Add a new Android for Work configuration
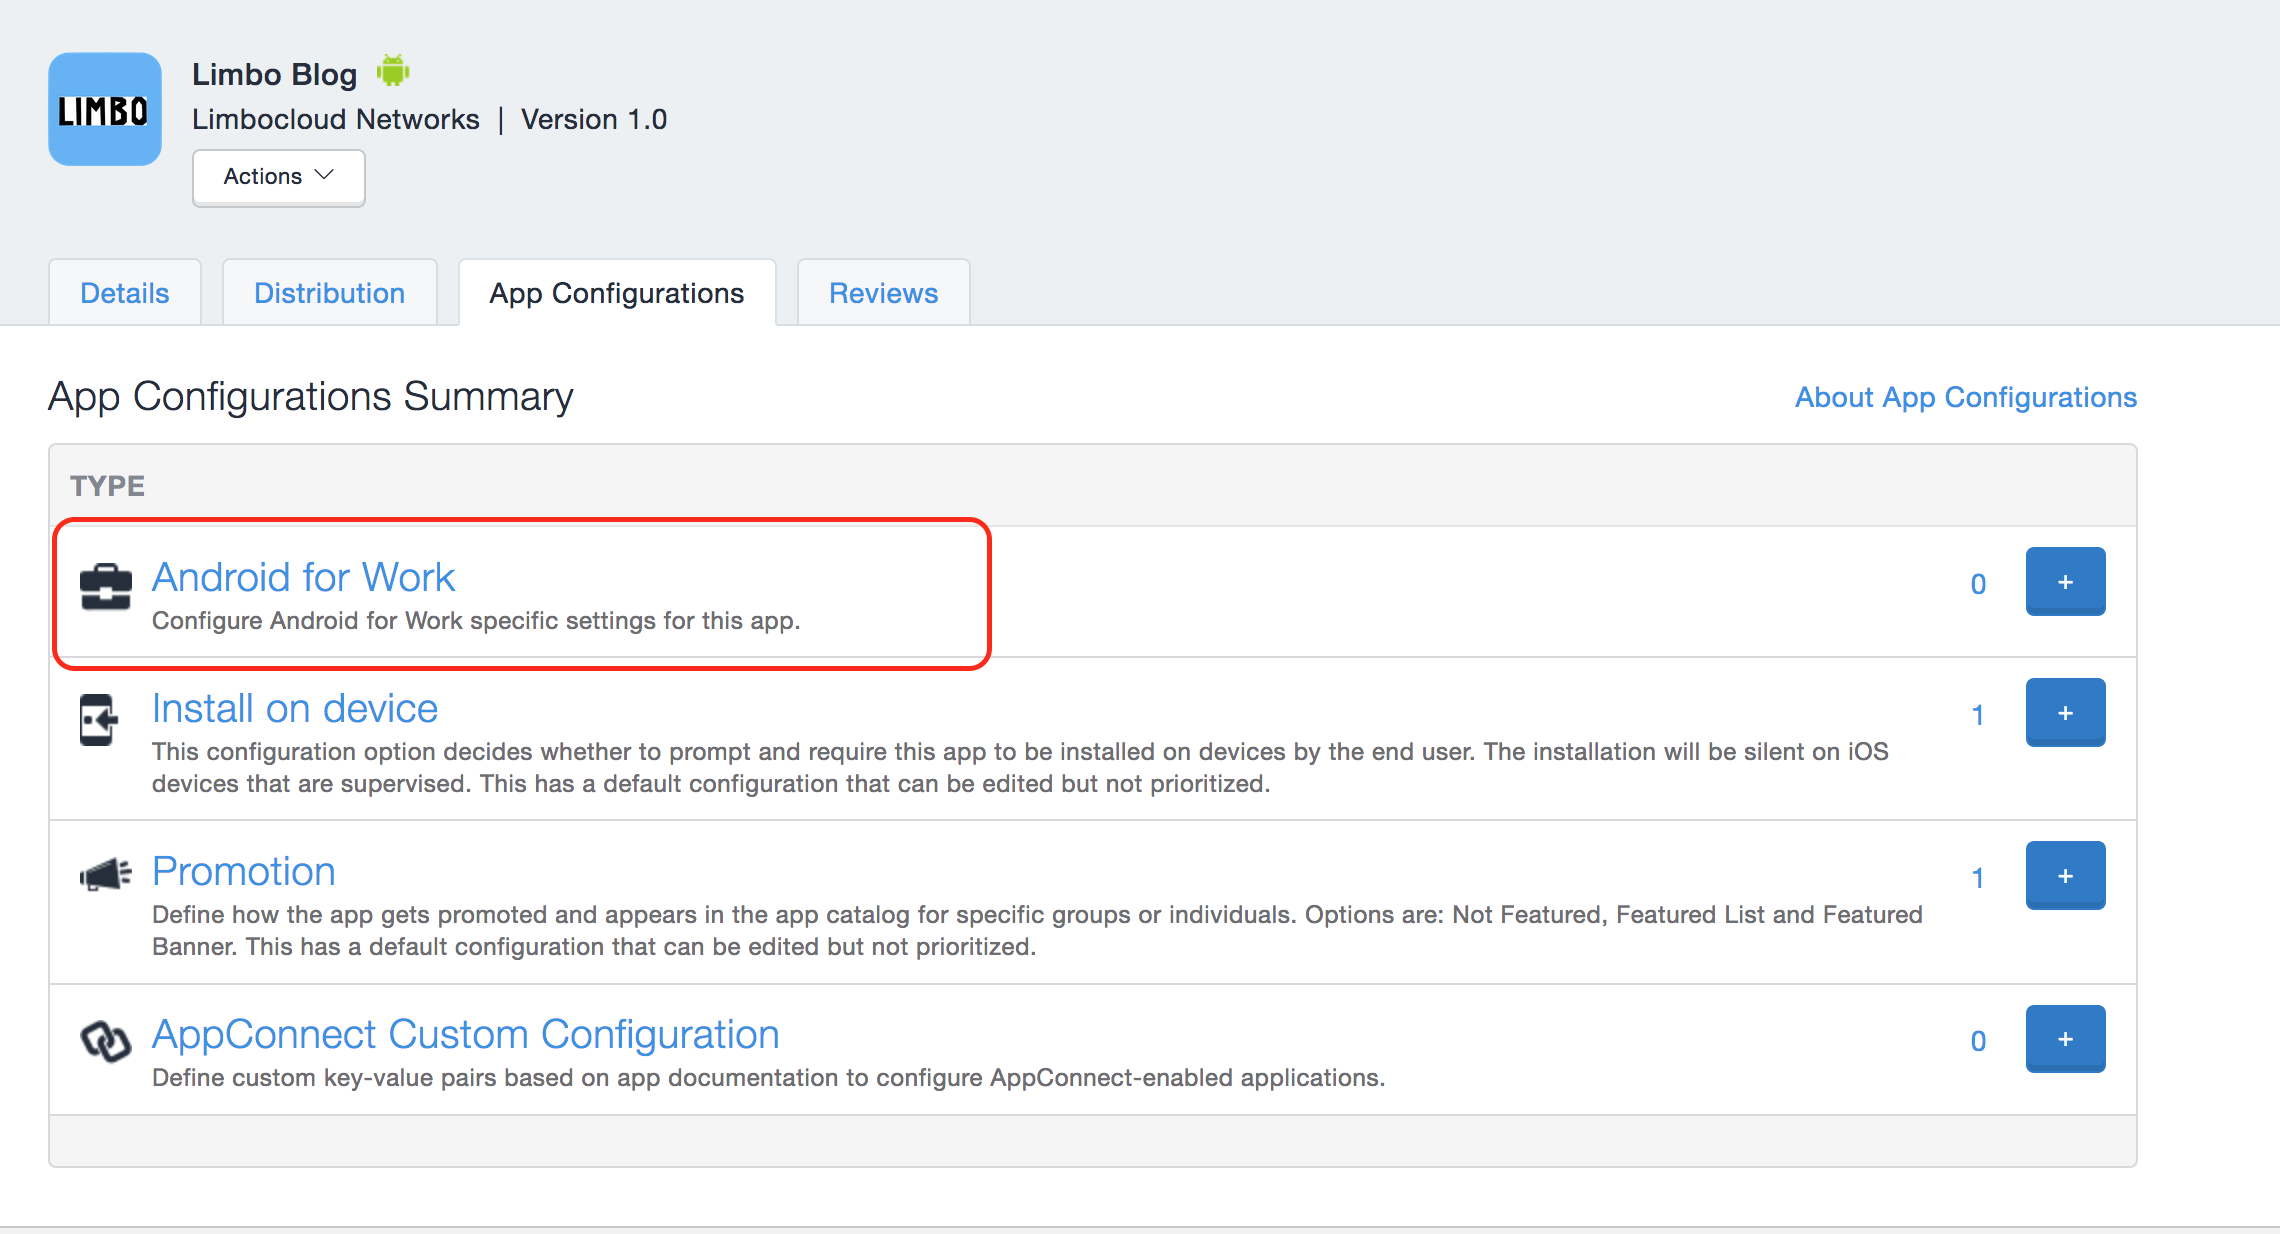This screenshot has width=2280, height=1234. [2064, 581]
